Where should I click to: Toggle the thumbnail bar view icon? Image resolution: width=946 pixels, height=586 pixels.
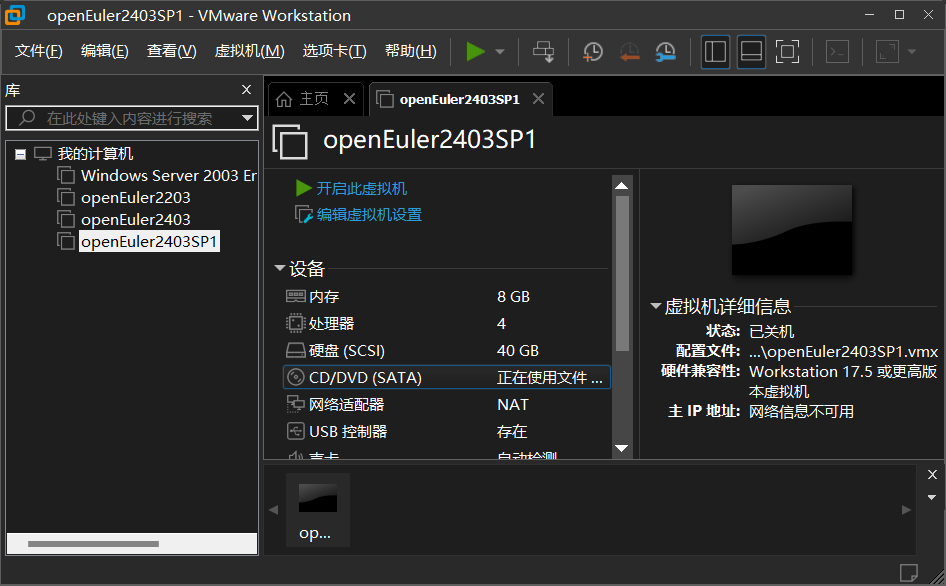coord(751,52)
